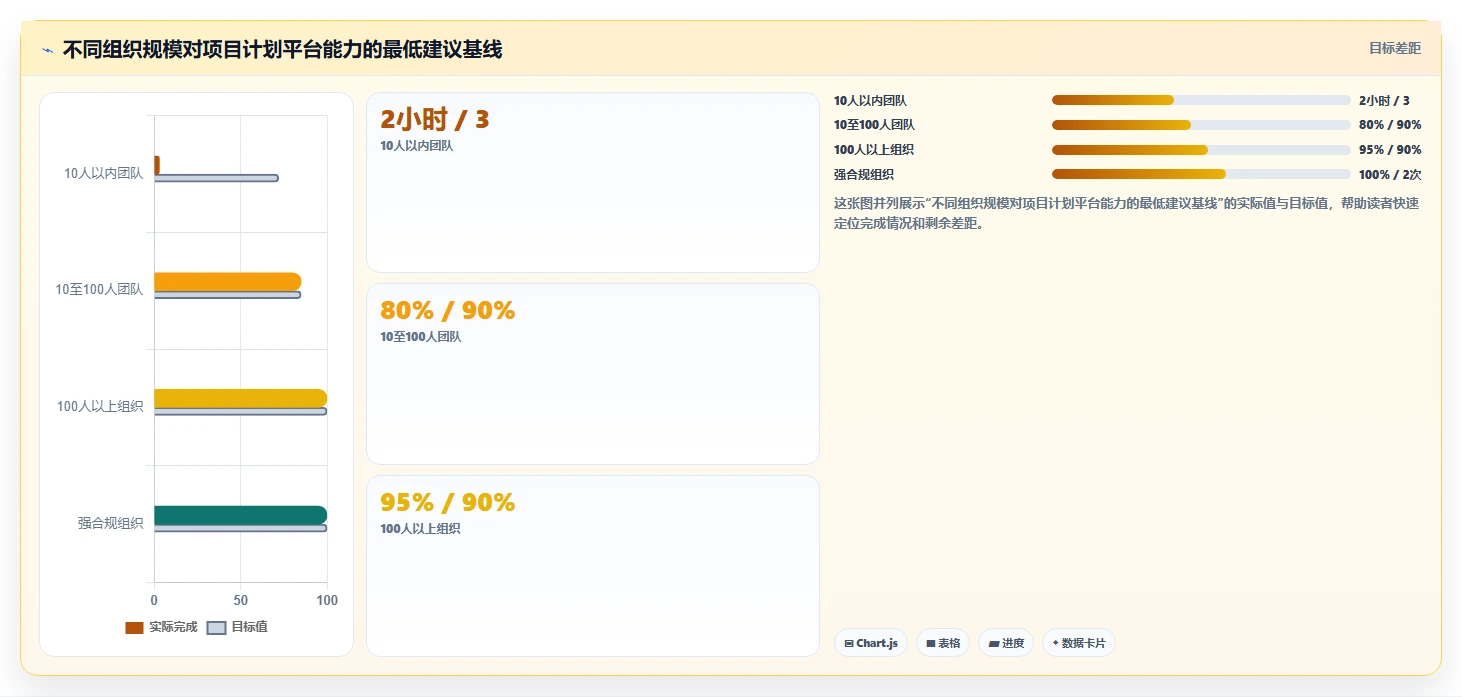1462x697 pixels.
Task: Click the x-axis value 100
Action: pos(327,600)
